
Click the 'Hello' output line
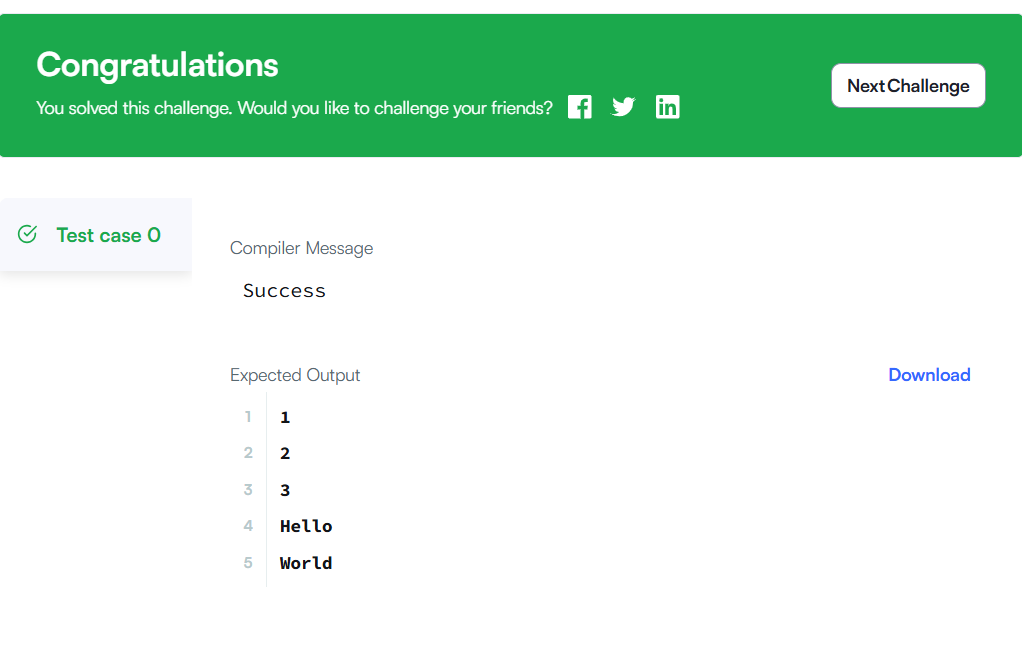point(306,527)
